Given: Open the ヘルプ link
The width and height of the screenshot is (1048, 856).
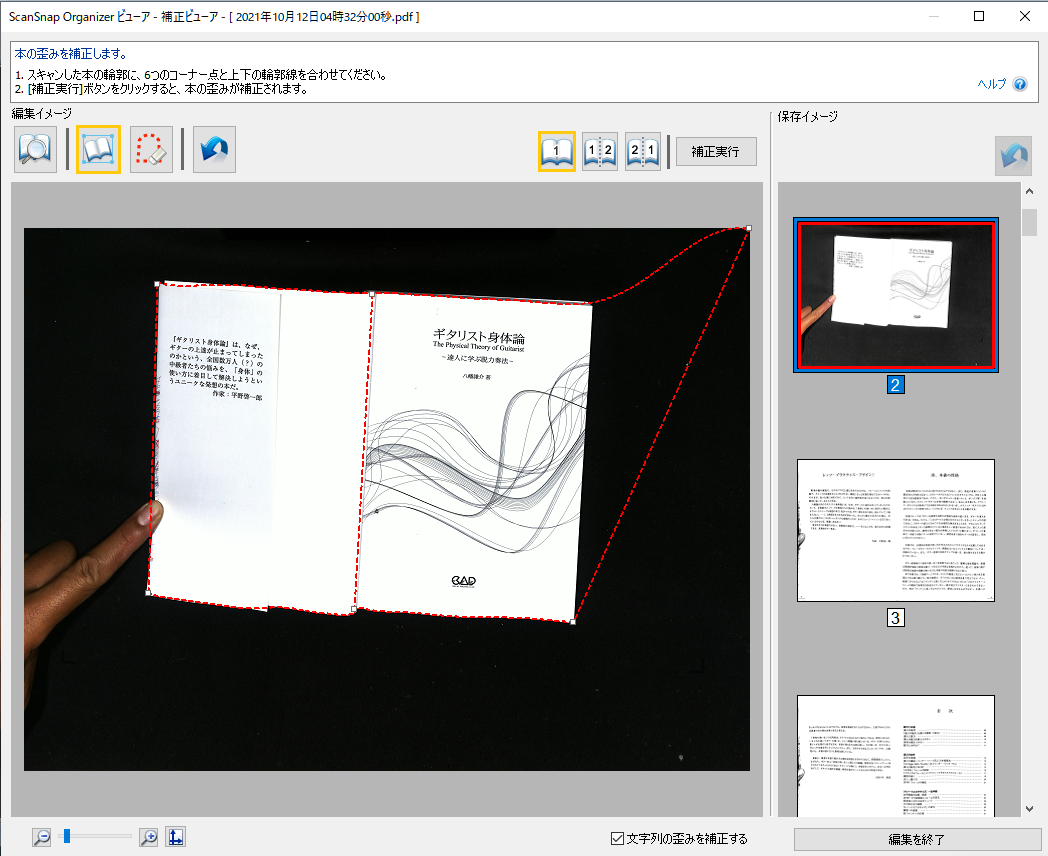Looking at the screenshot, I should (991, 84).
